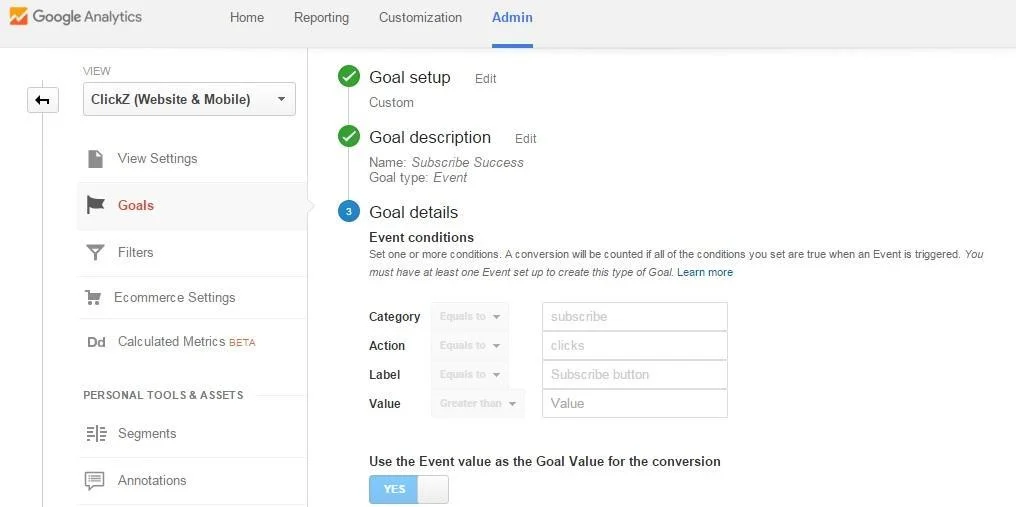Click the Action 'clicks' text field

click(634, 346)
